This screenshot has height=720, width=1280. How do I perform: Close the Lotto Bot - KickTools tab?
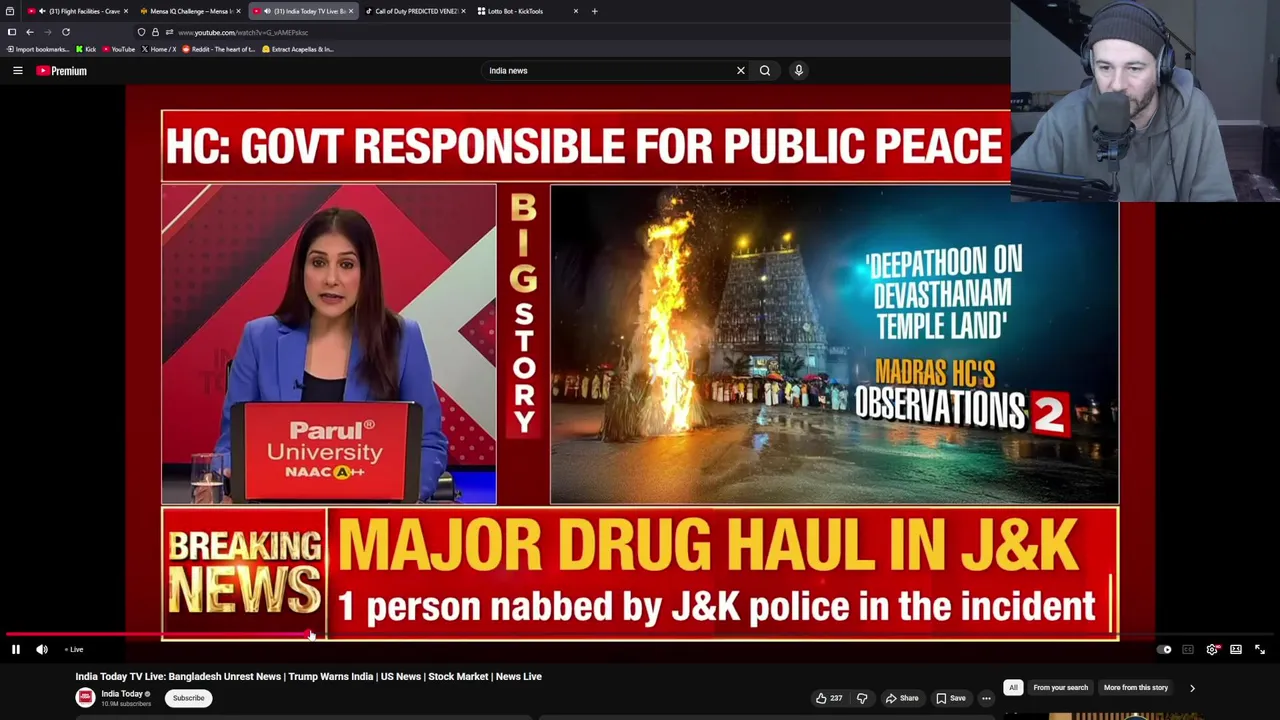point(575,11)
